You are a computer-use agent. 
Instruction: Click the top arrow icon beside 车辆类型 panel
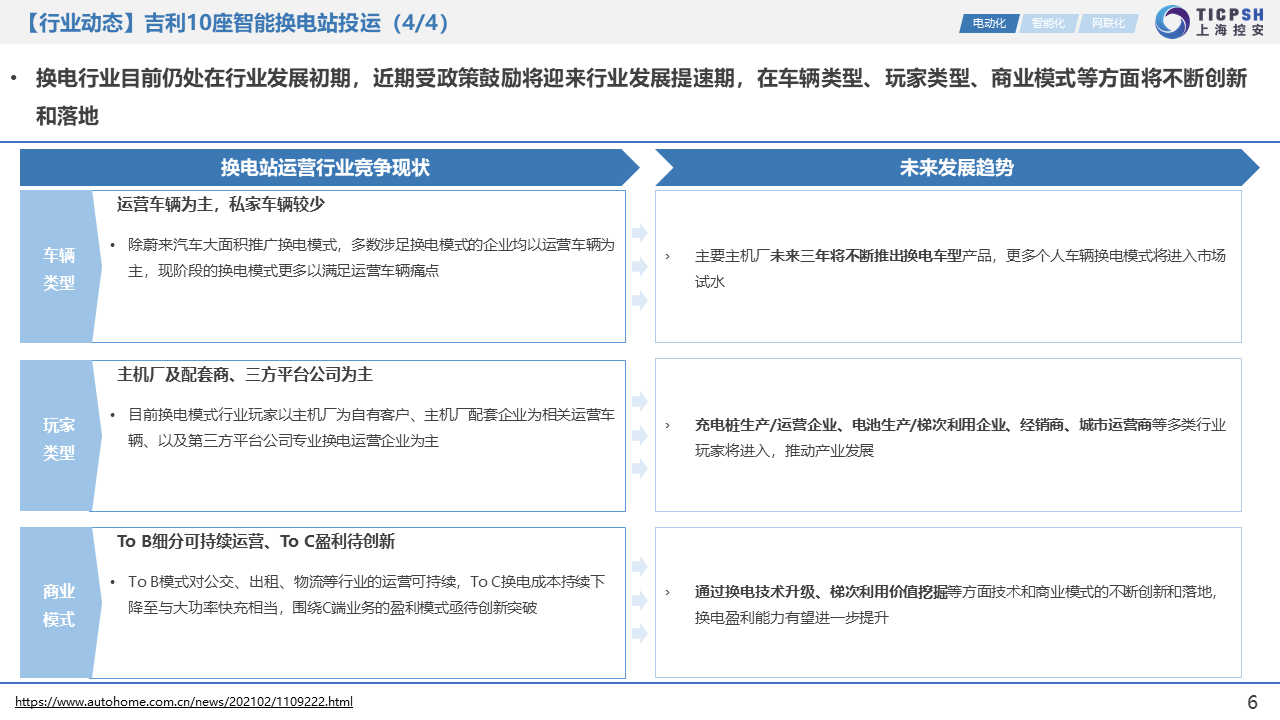(639, 233)
